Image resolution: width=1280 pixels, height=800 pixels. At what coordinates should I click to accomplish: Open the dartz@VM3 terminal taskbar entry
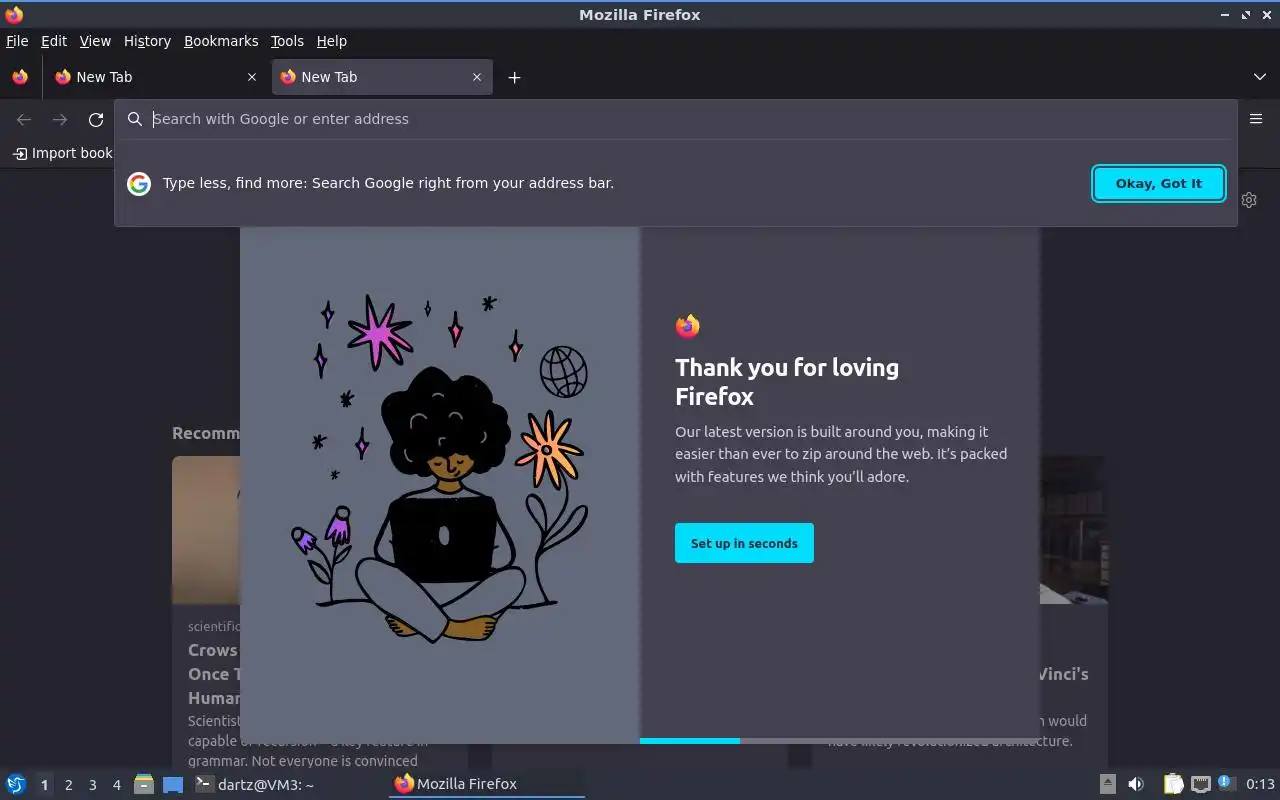click(x=254, y=785)
